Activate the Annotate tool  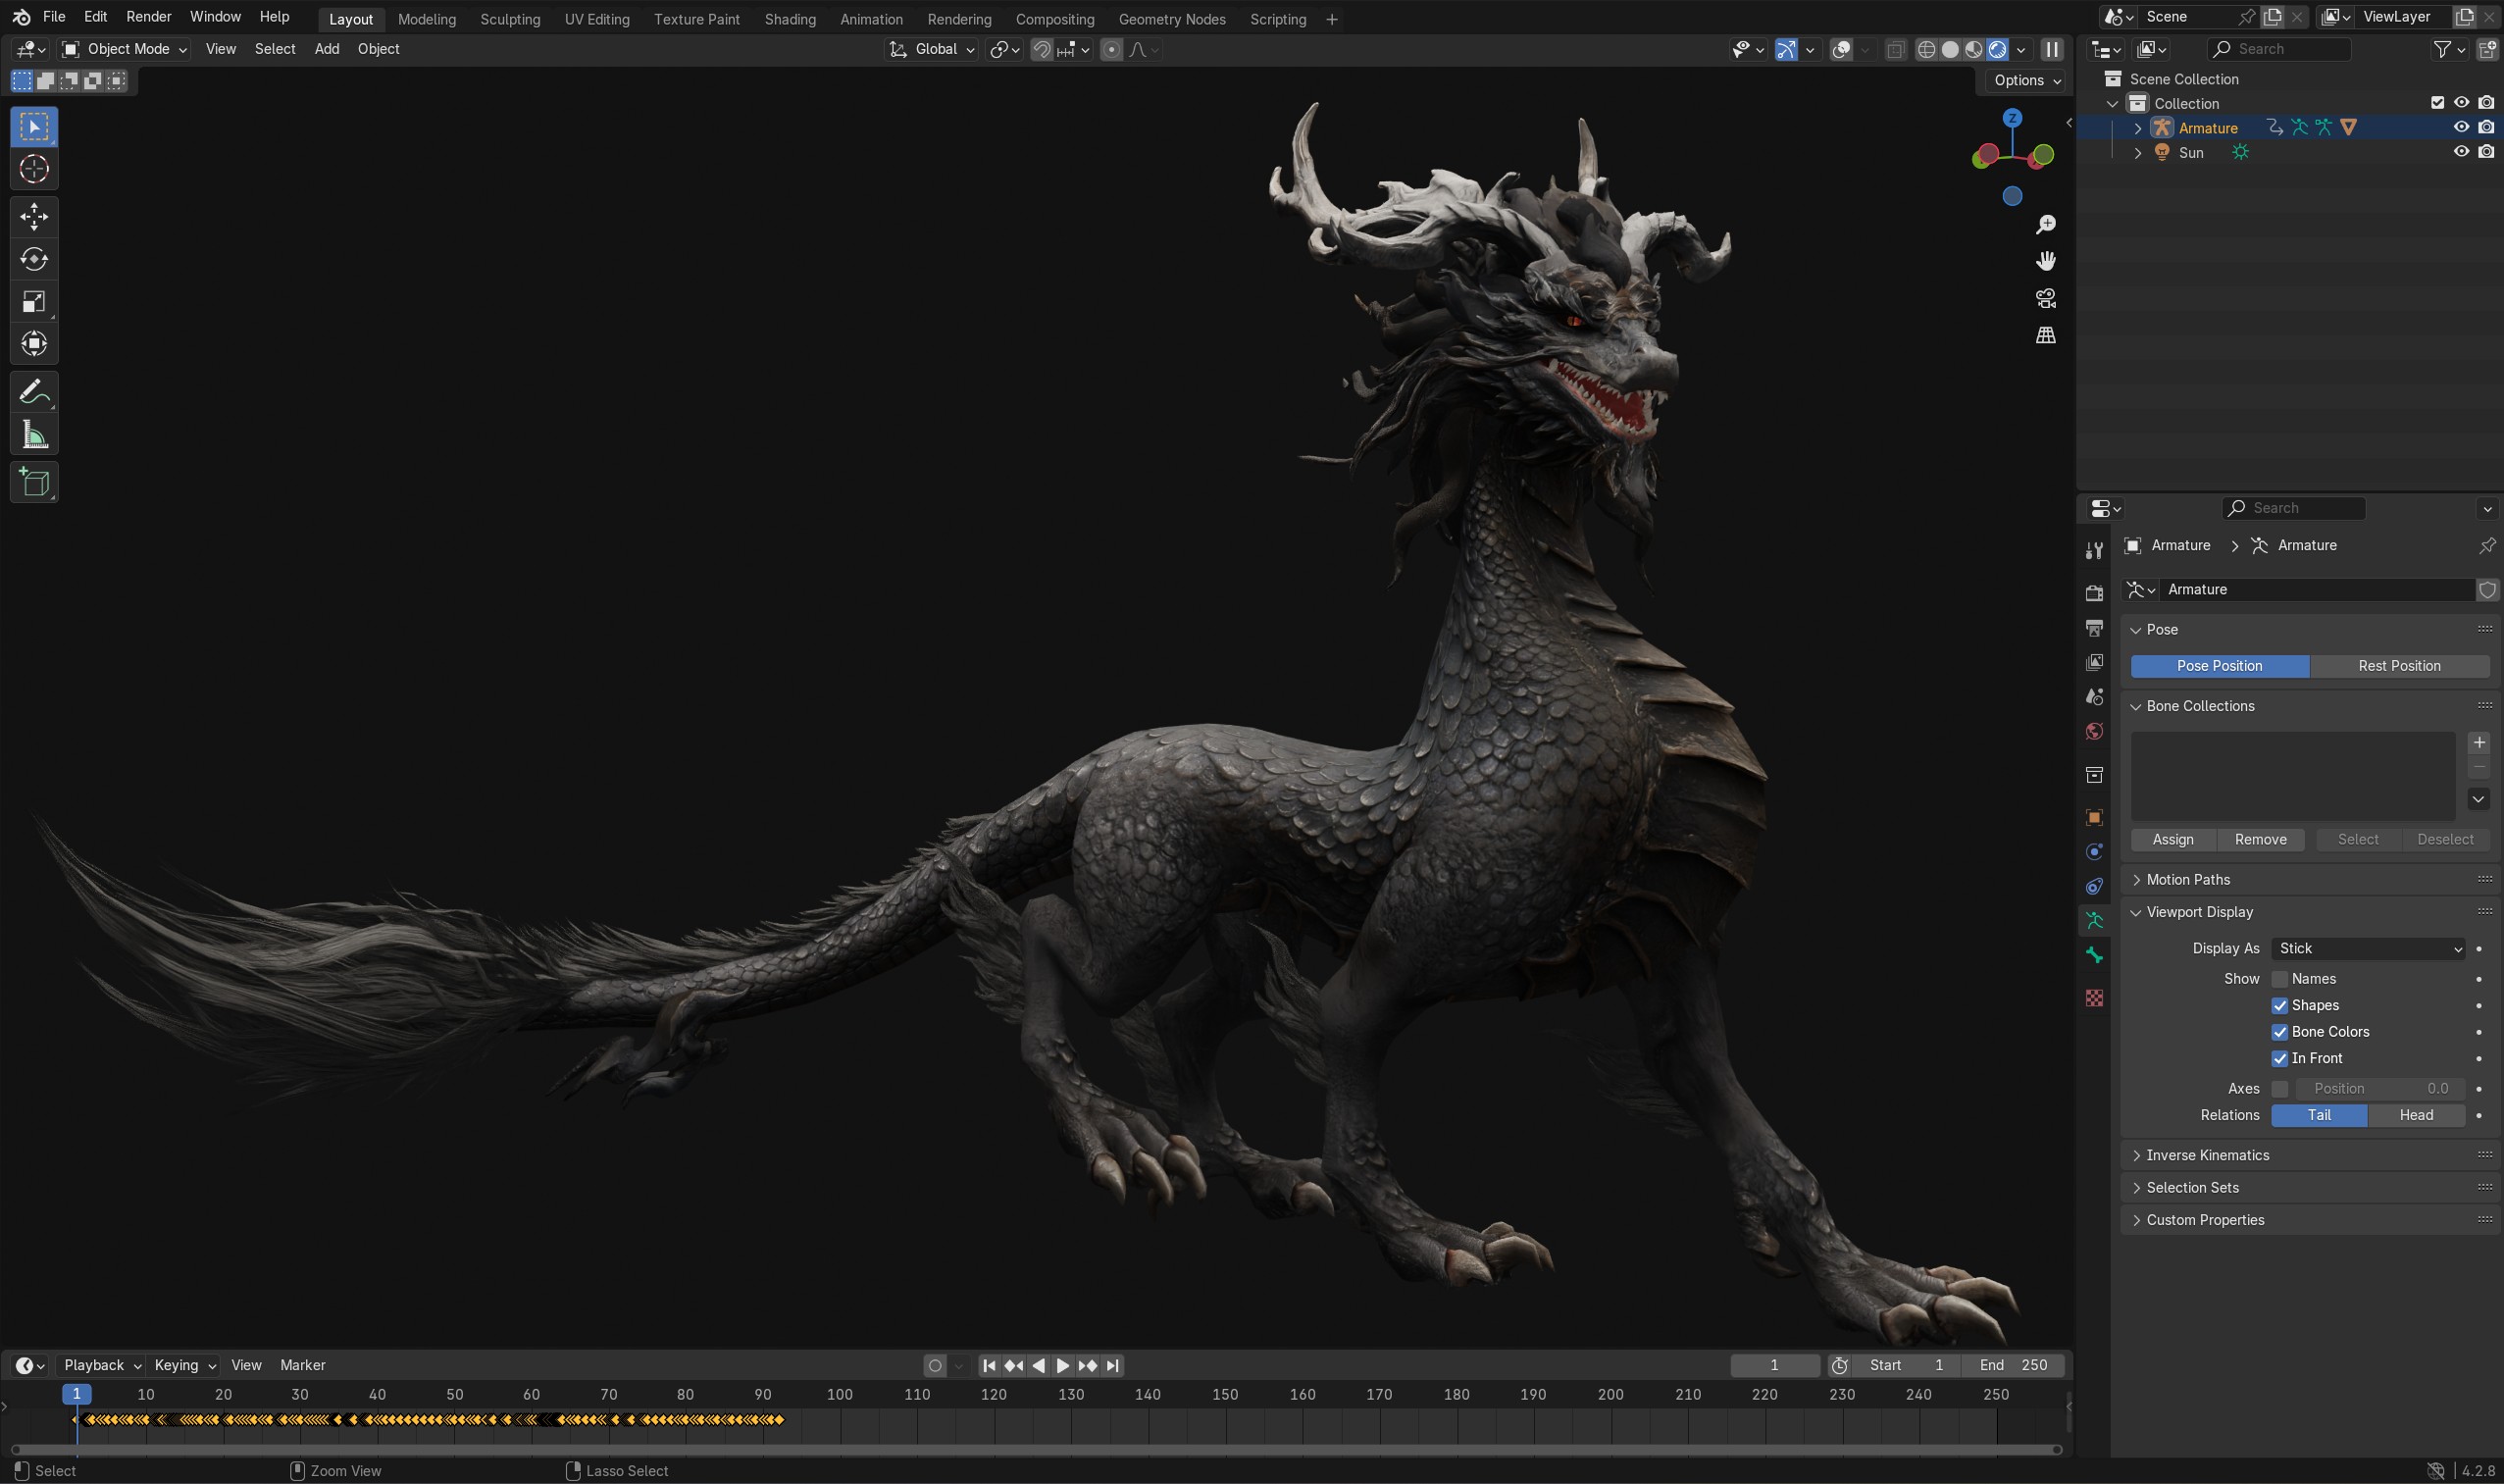(34, 392)
